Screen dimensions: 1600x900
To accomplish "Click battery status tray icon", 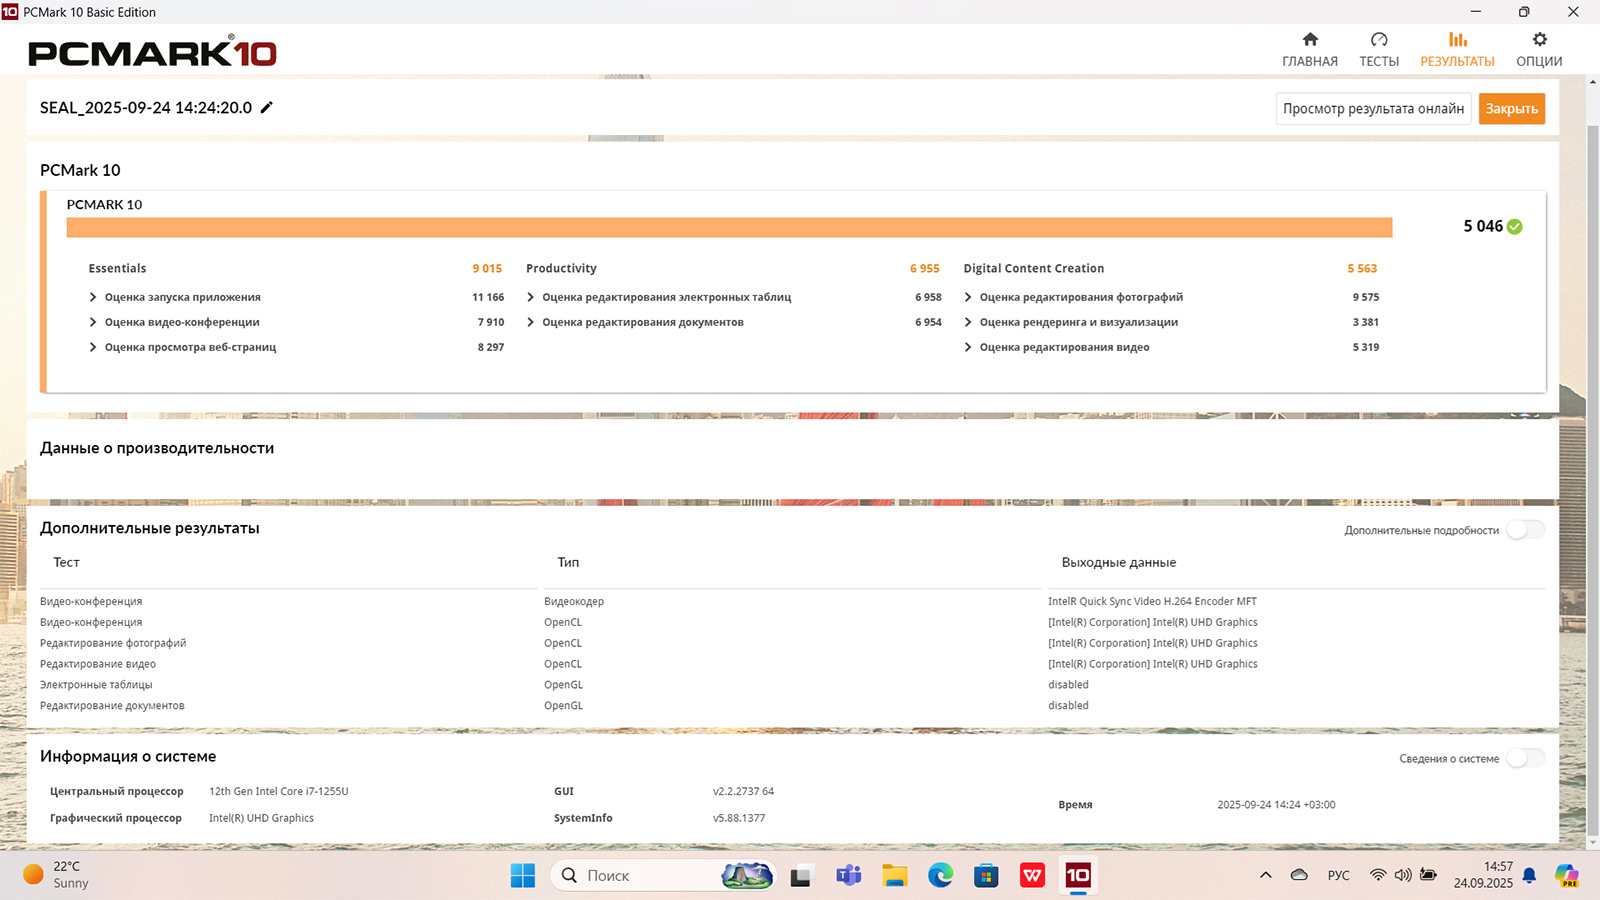I will 1428,875.
